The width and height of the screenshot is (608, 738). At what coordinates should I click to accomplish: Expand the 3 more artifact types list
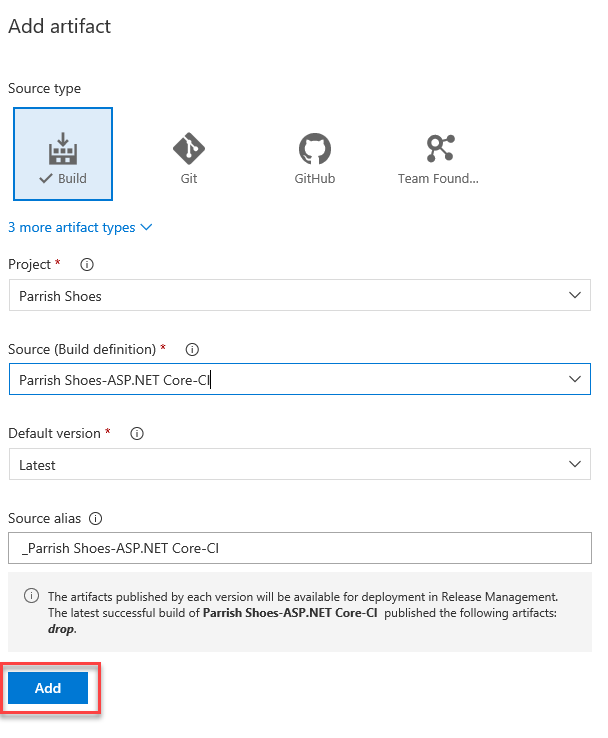(72, 227)
